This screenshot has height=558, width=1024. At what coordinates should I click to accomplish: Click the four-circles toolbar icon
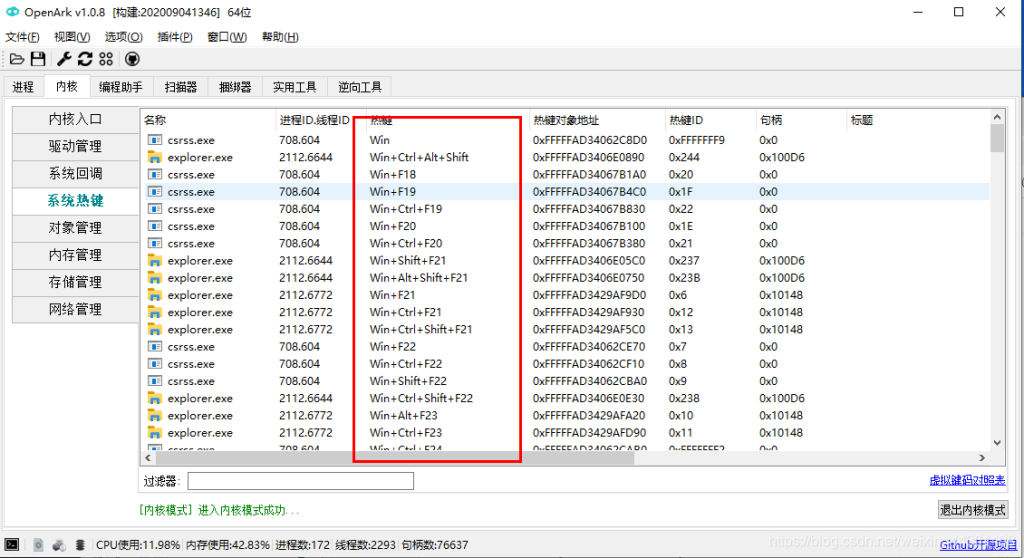[106, 59]
